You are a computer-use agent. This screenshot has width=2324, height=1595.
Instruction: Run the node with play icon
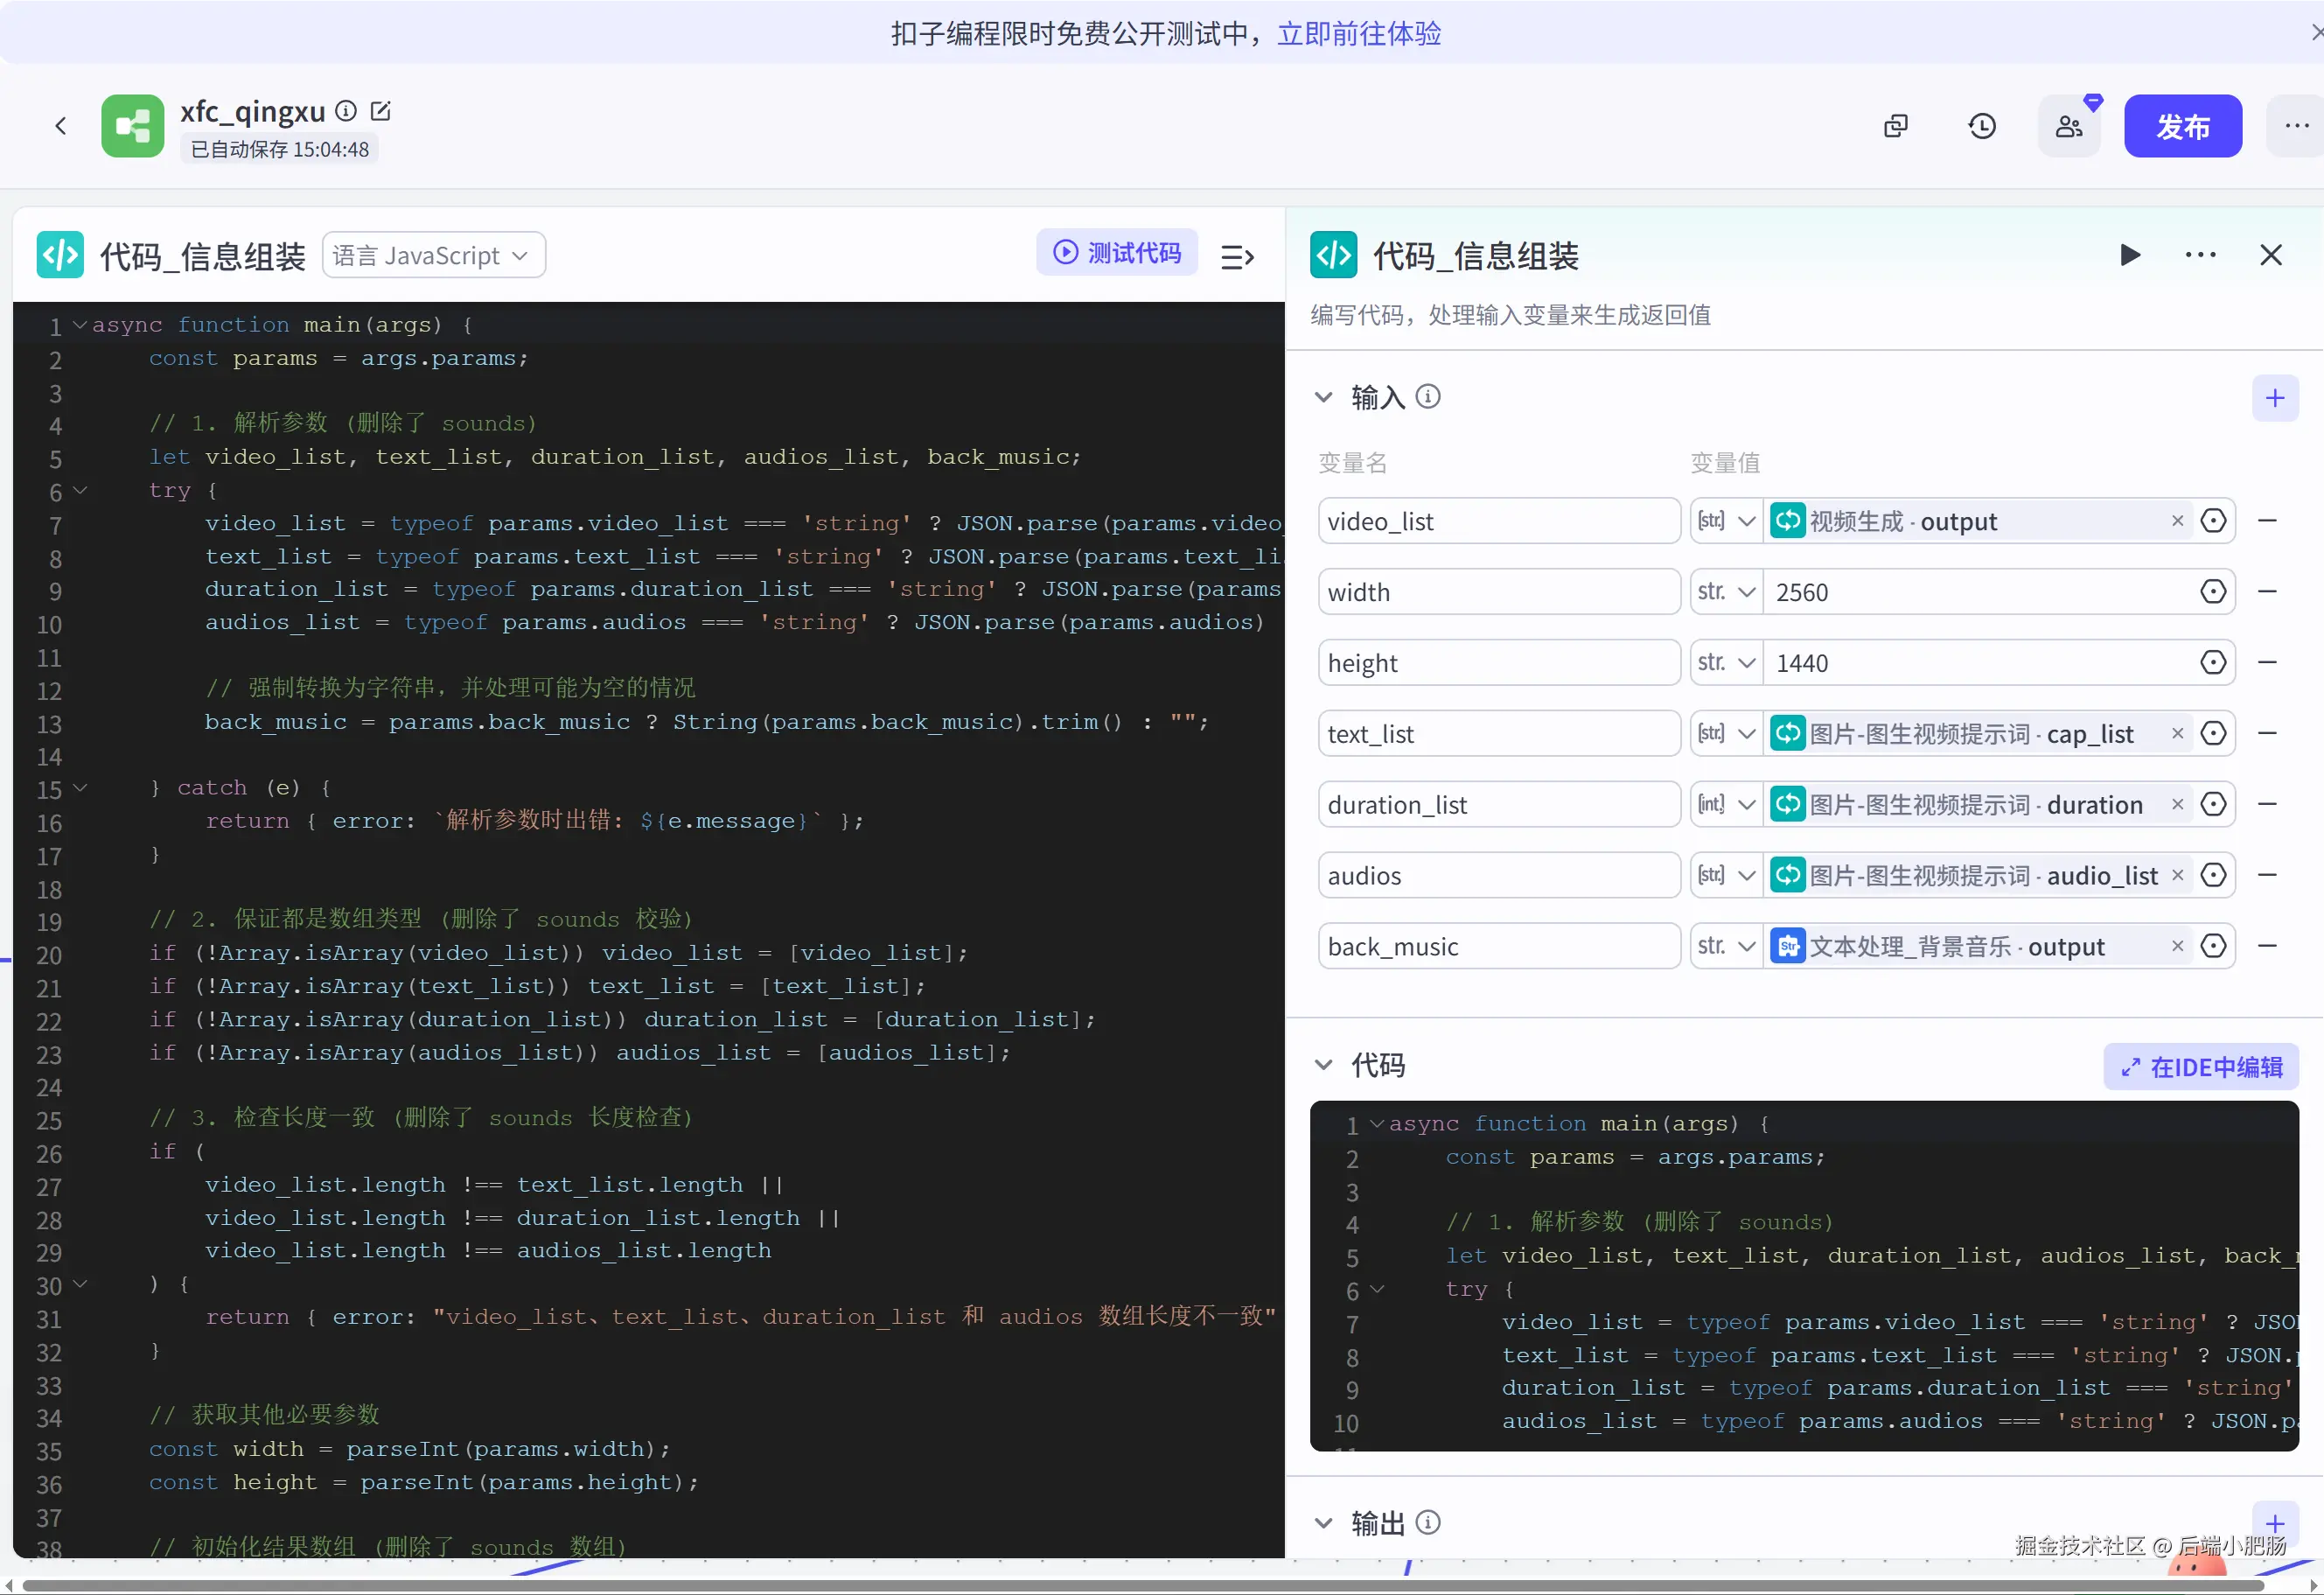click(2129, 255)
